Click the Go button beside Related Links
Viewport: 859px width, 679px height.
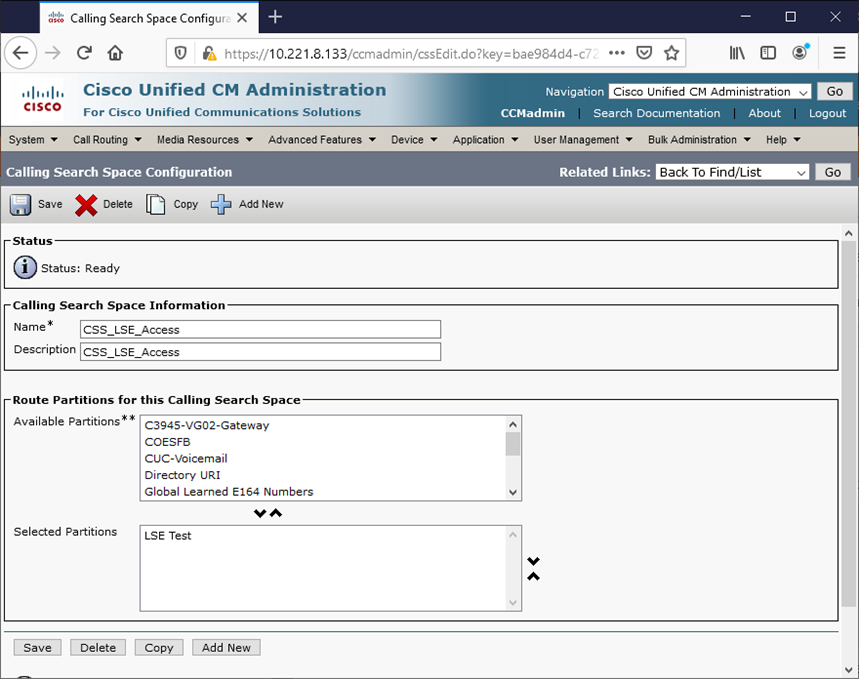tap(833, 172)
